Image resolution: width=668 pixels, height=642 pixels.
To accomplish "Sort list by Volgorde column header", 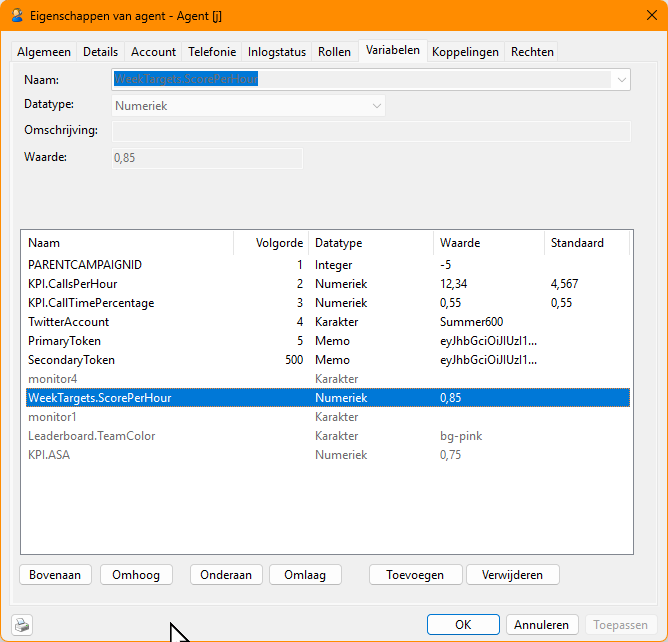I will pos(270,243).
